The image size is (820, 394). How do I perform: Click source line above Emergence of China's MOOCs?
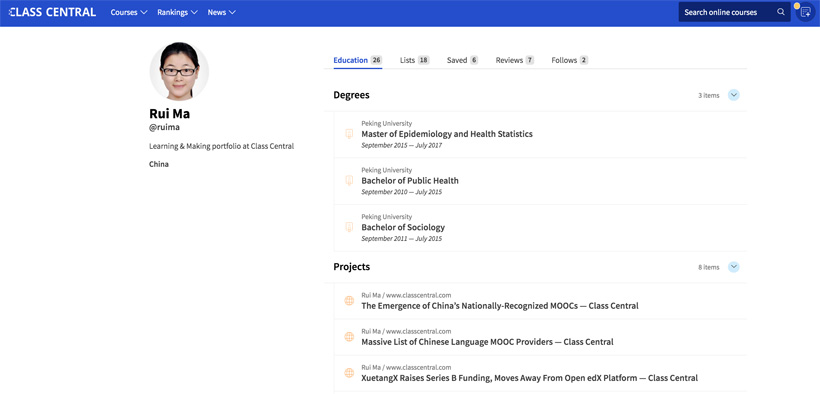coord(406,295)
